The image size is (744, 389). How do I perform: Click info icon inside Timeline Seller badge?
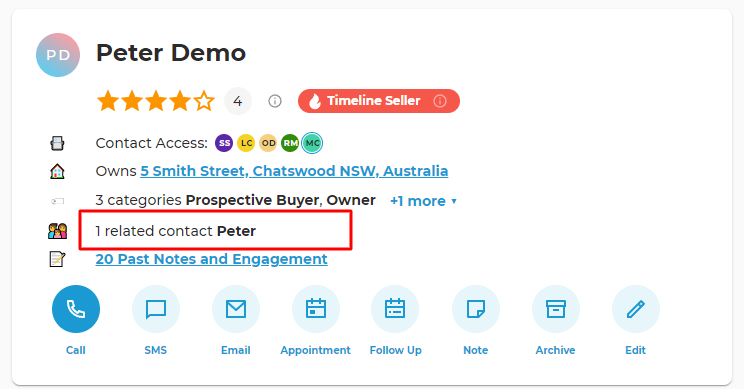tap(440, 101)
